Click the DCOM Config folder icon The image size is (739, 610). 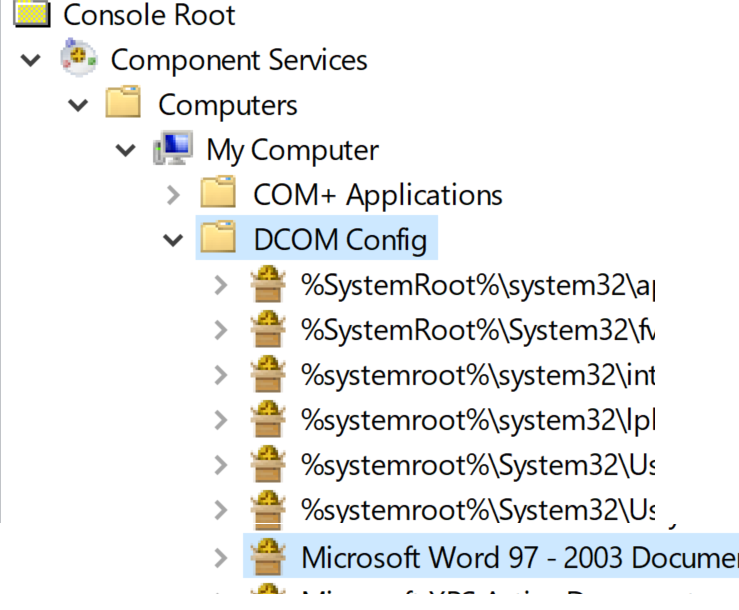point(219,239)
